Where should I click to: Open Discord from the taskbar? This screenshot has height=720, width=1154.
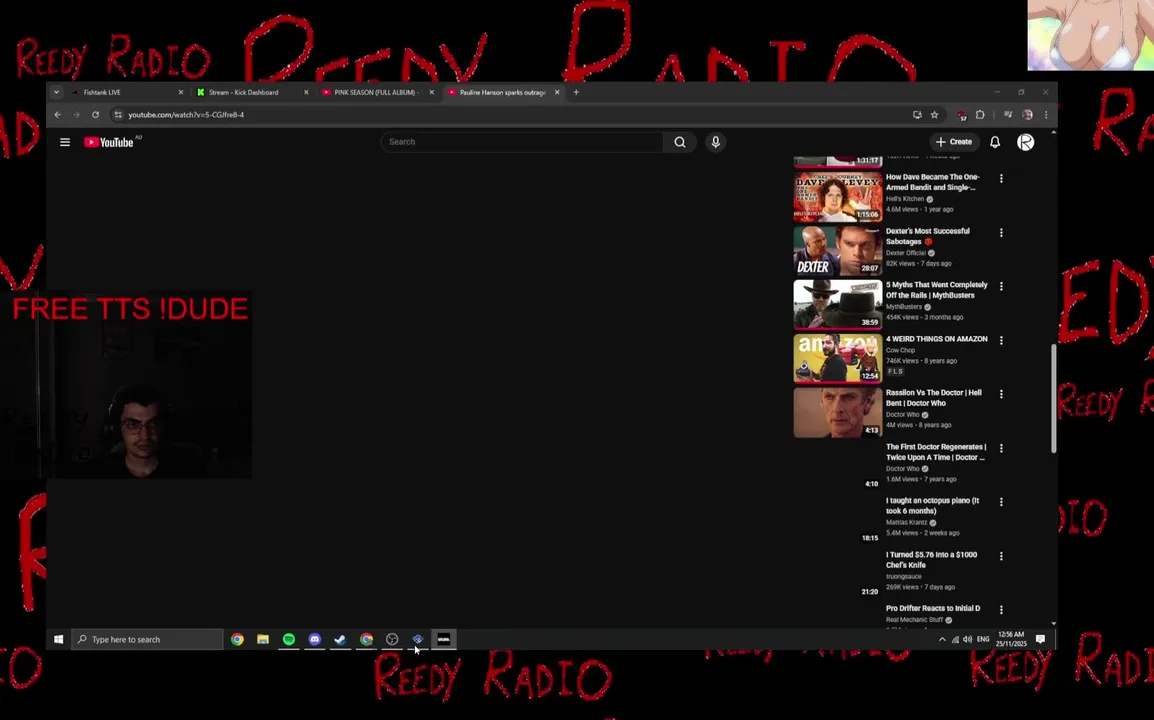coord(314,639)
